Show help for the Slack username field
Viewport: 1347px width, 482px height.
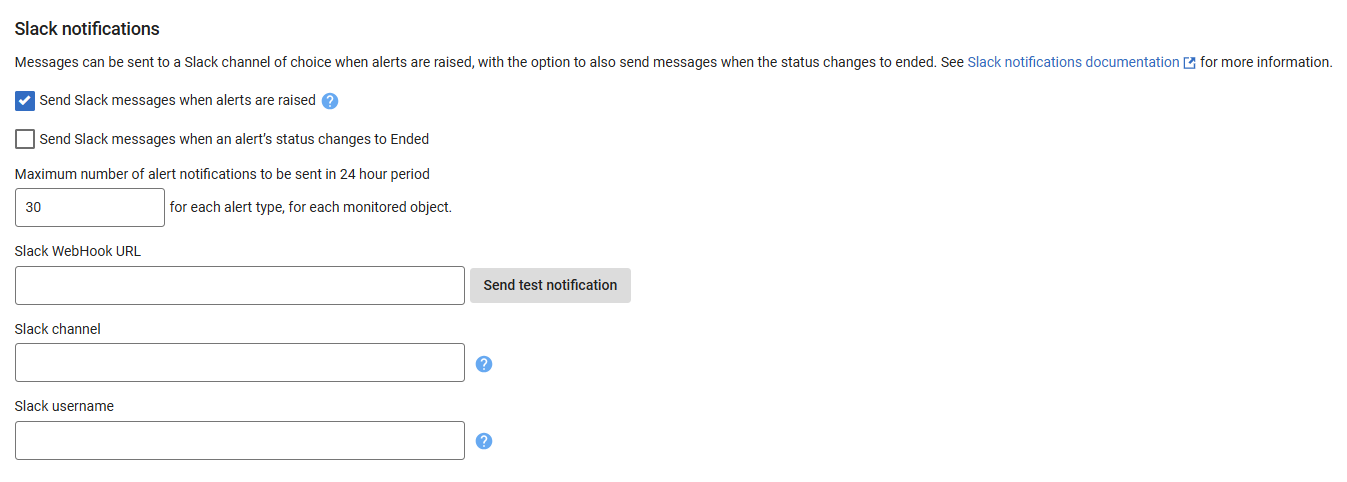click(484, 441)
